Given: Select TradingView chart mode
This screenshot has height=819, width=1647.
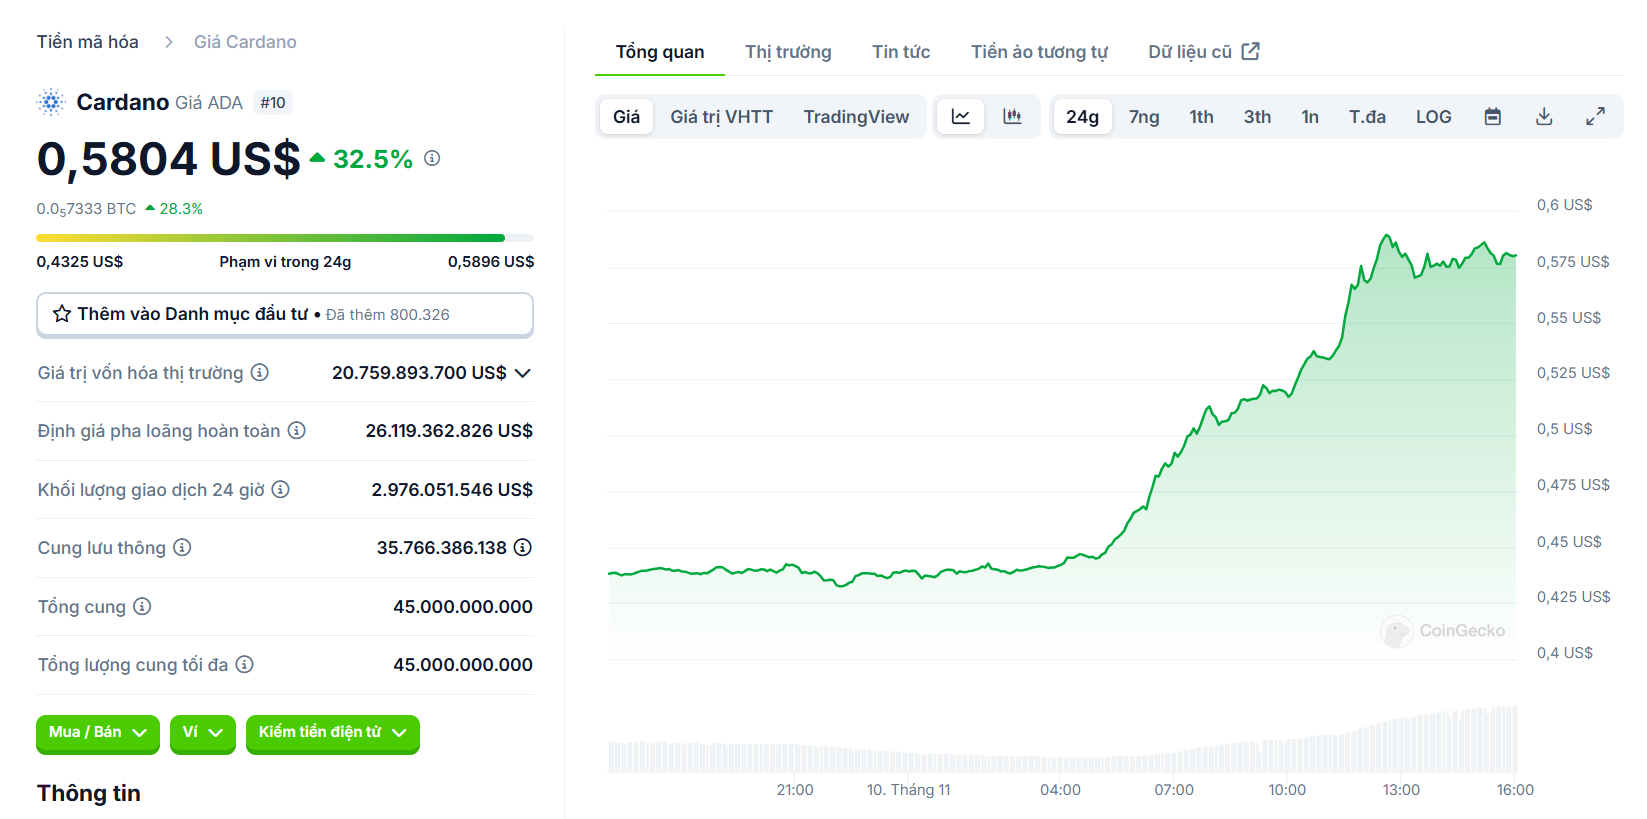Looking at the screenshot, I should [x=856, y=117].
